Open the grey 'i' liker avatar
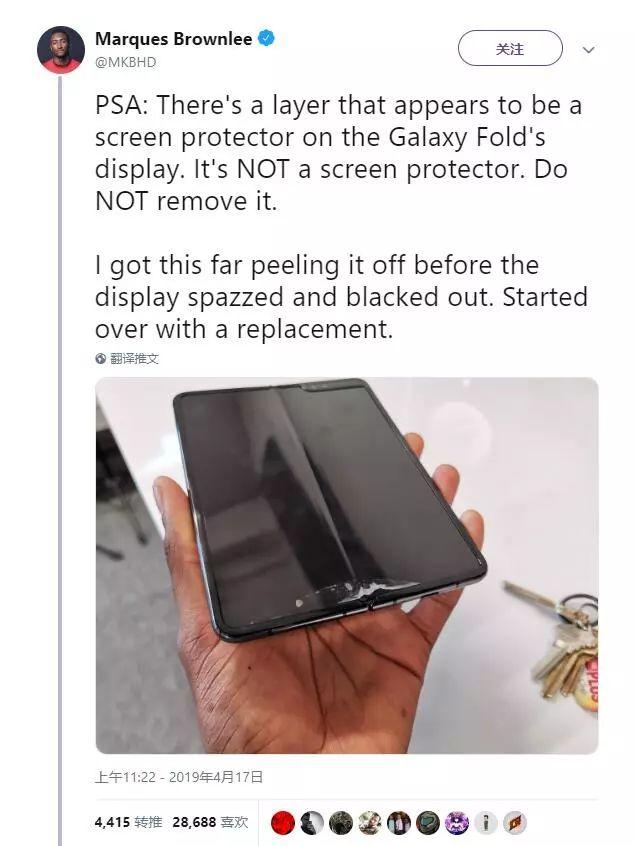The height and width of the screenshot is (846, 634). 486,823
